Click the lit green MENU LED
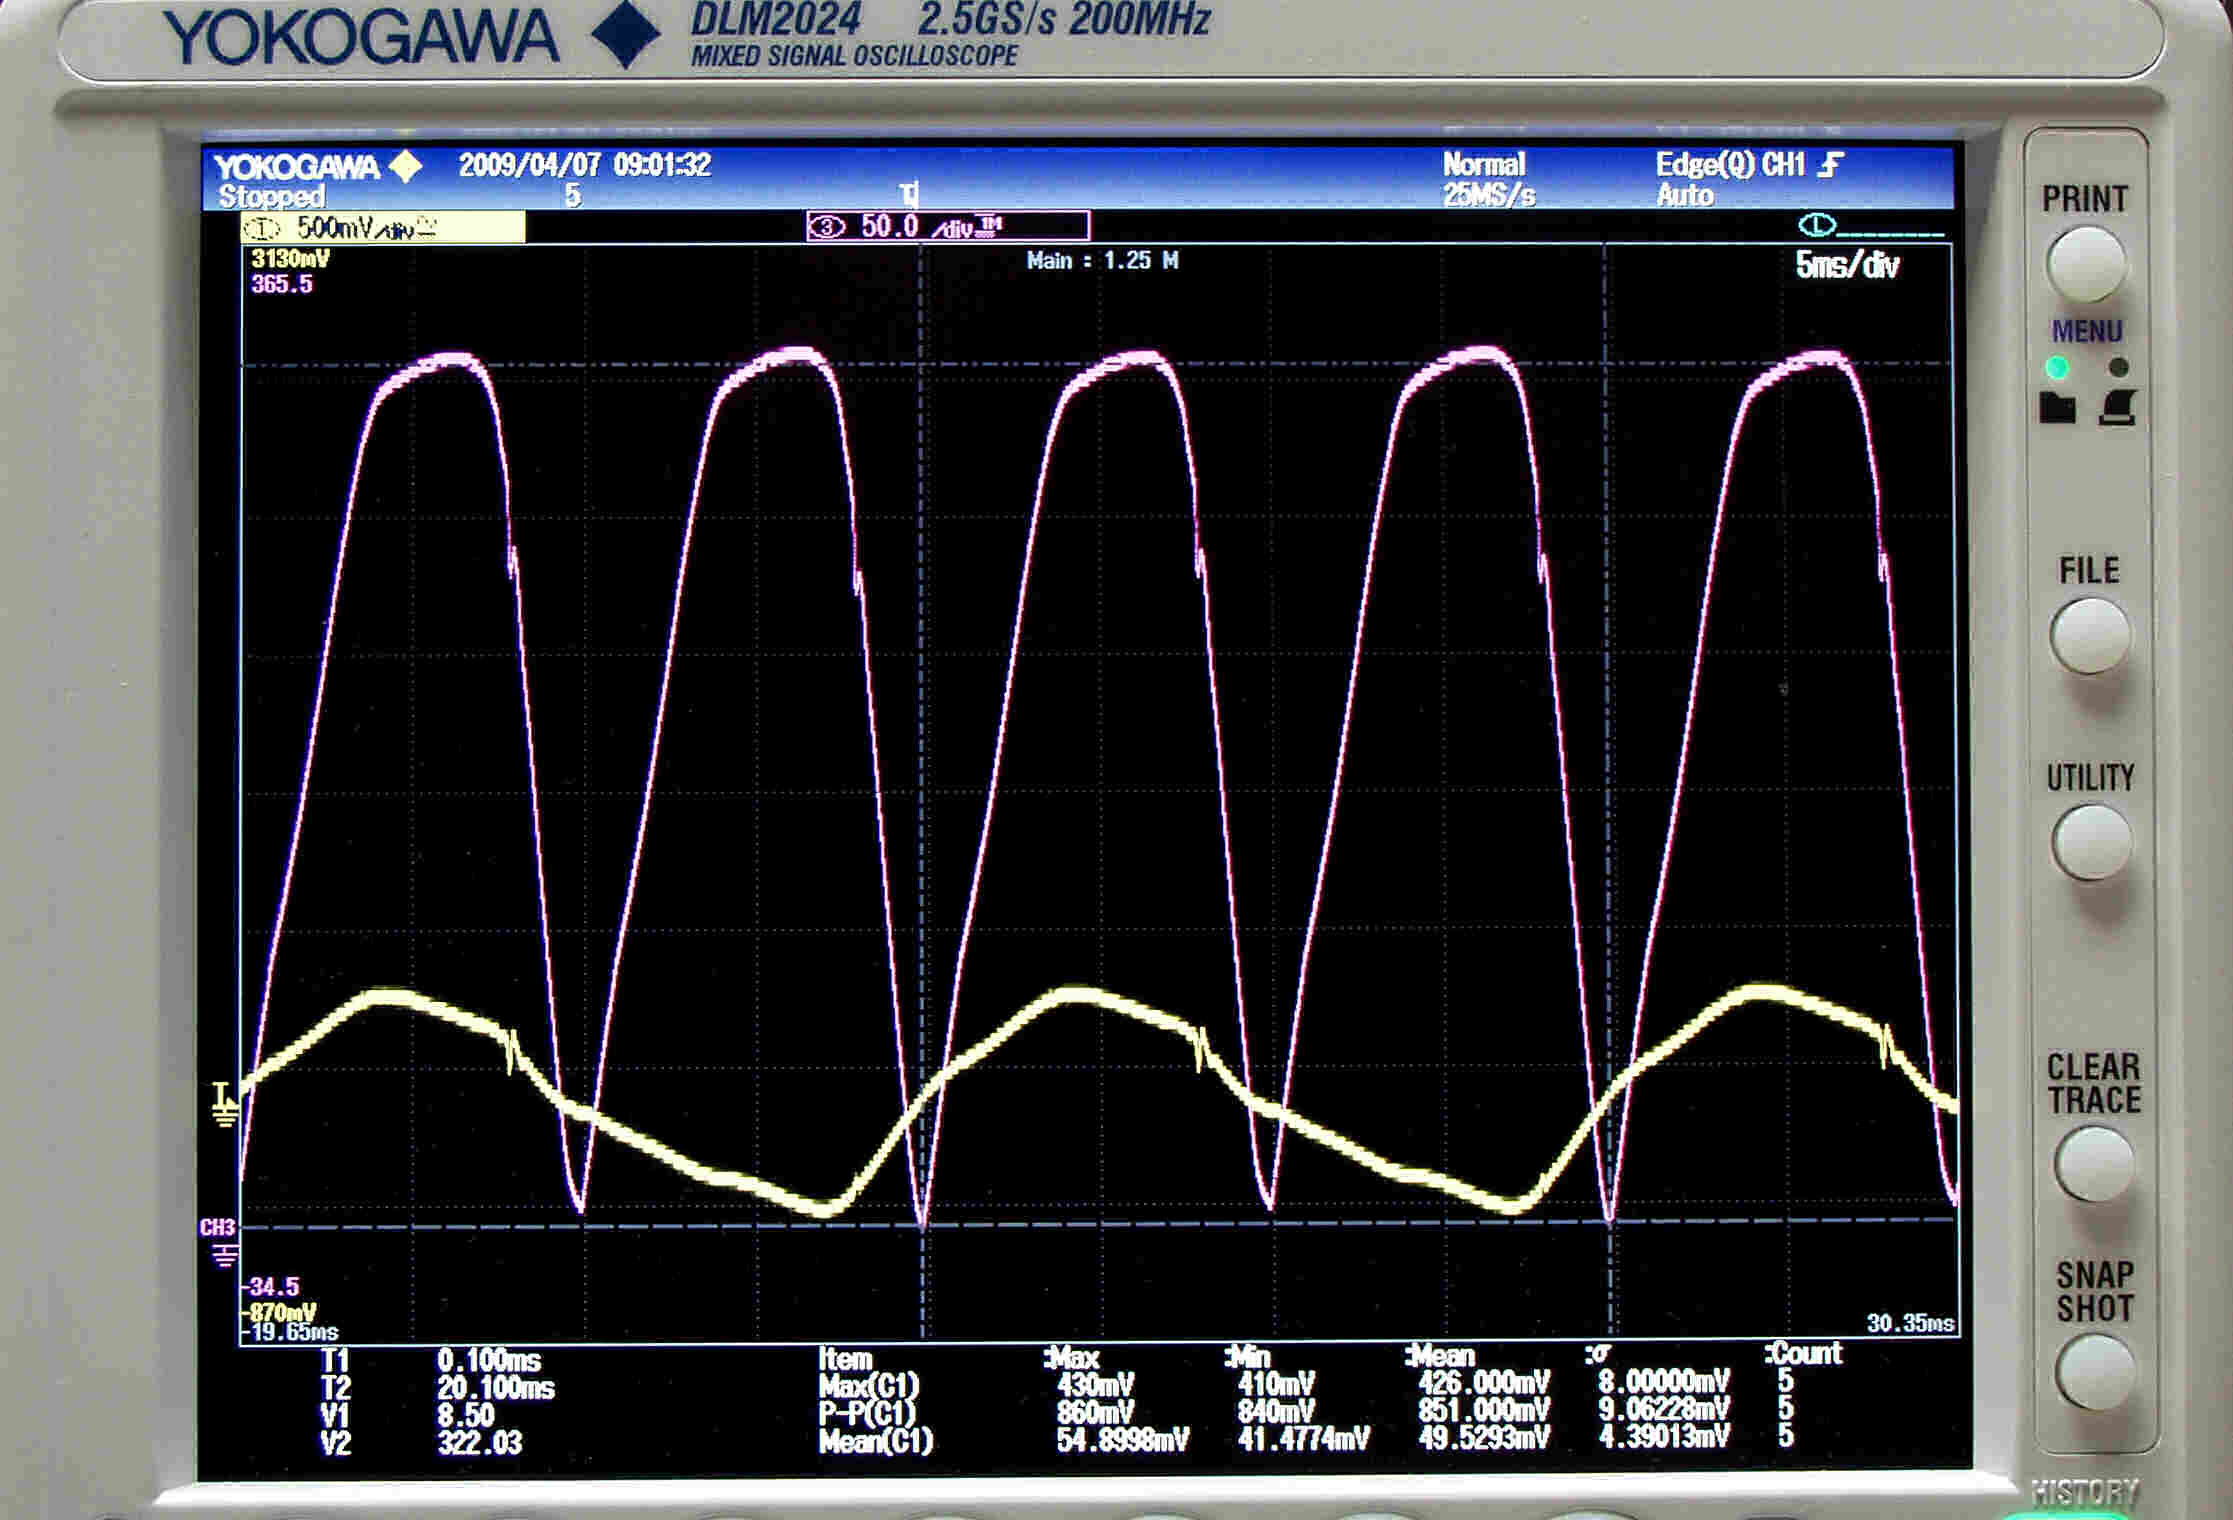The height and width of the screenshot is (1520, 2233). pos(2057,368)
